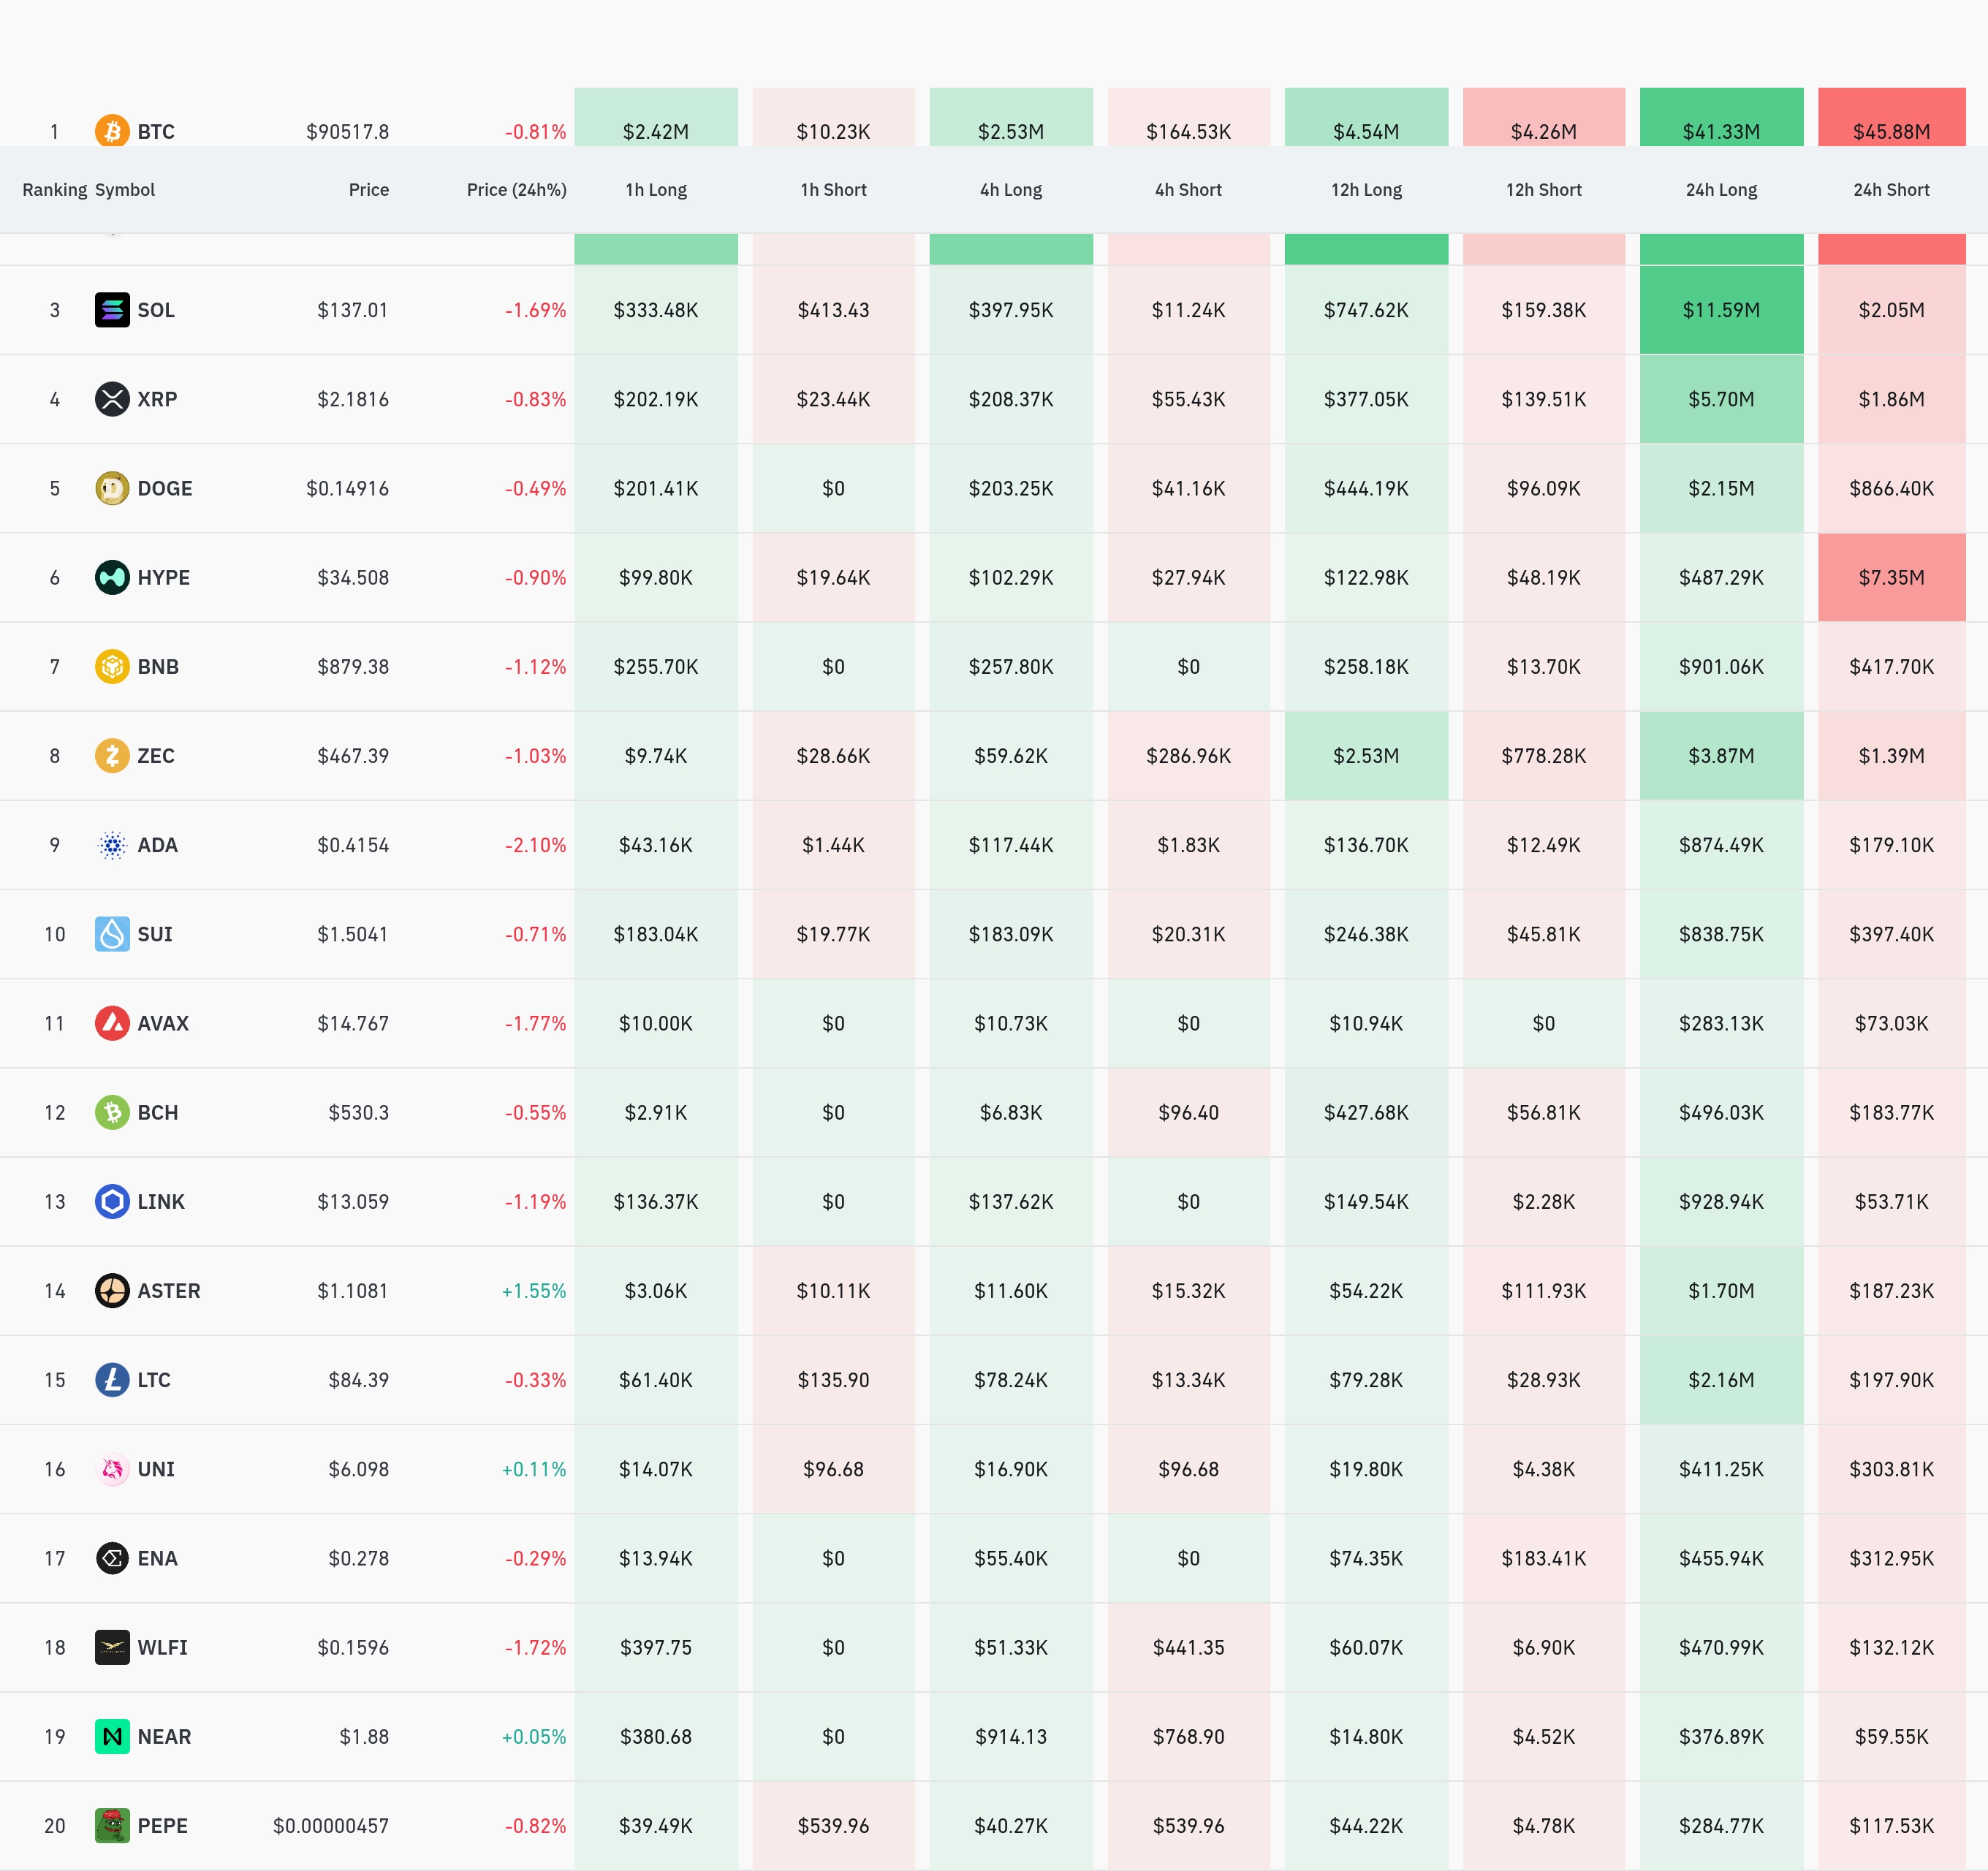1988x1871 pixels.
Task: Click the Zcash ZEC icon
Action: [112, 755]
